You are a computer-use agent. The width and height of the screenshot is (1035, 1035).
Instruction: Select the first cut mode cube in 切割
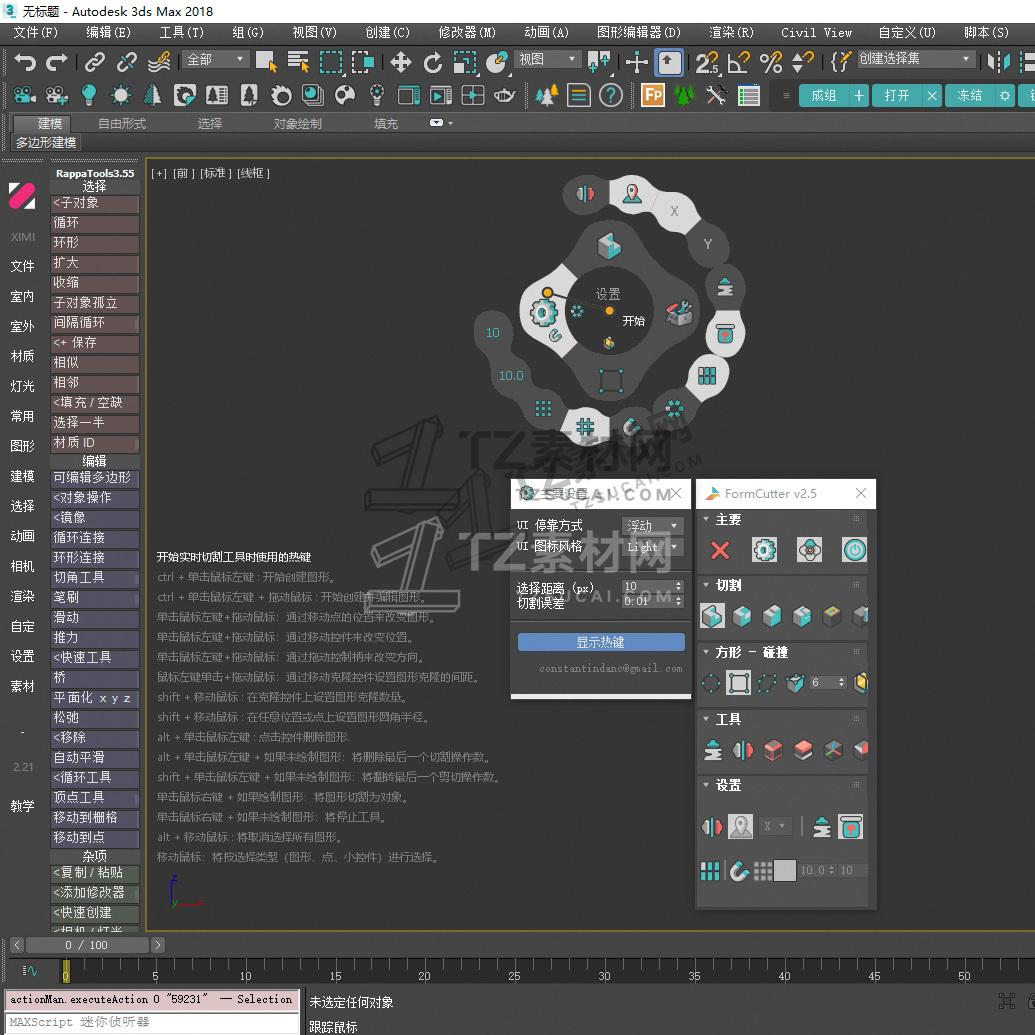712,616
